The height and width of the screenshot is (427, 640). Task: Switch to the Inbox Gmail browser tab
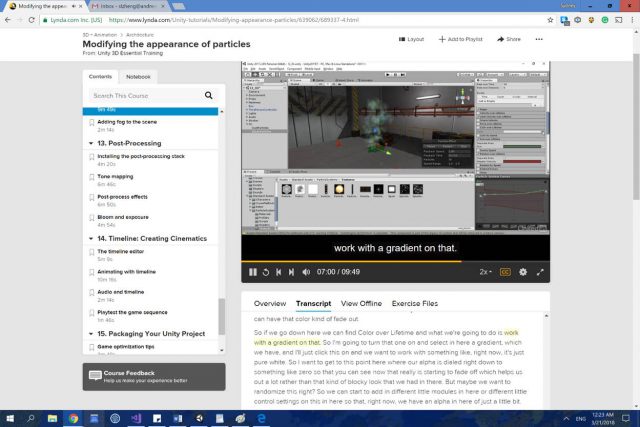point(127,6)
